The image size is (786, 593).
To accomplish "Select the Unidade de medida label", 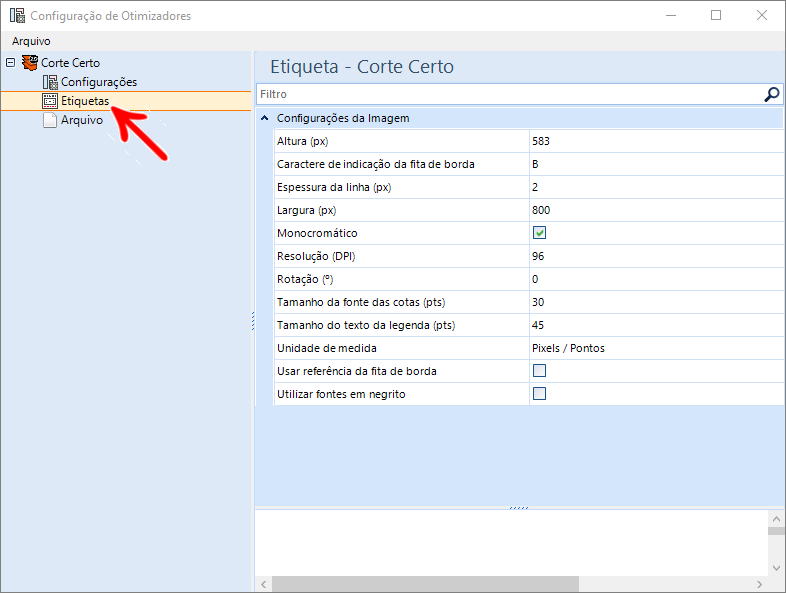I will tap(326, 349).
